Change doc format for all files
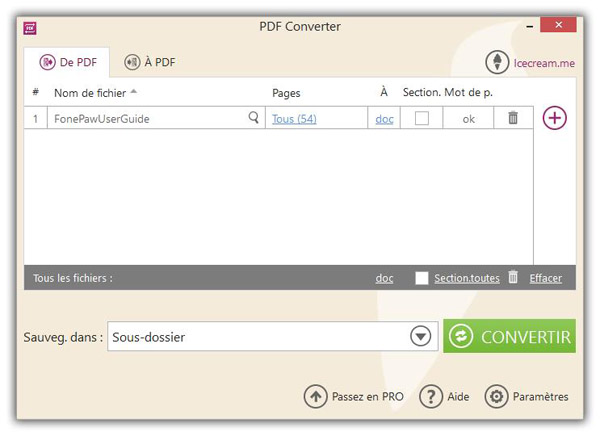Screen dimensions: 600x436 [x=384, y=278]
